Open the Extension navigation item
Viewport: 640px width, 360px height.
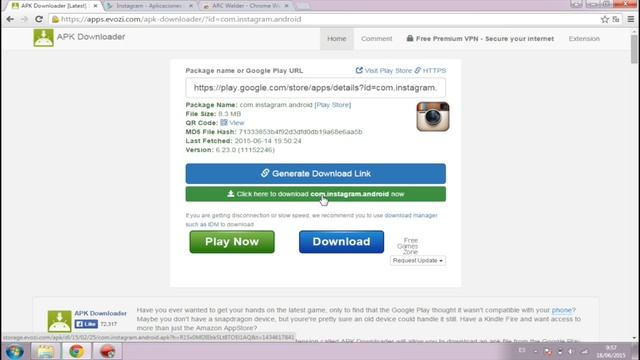584,39
